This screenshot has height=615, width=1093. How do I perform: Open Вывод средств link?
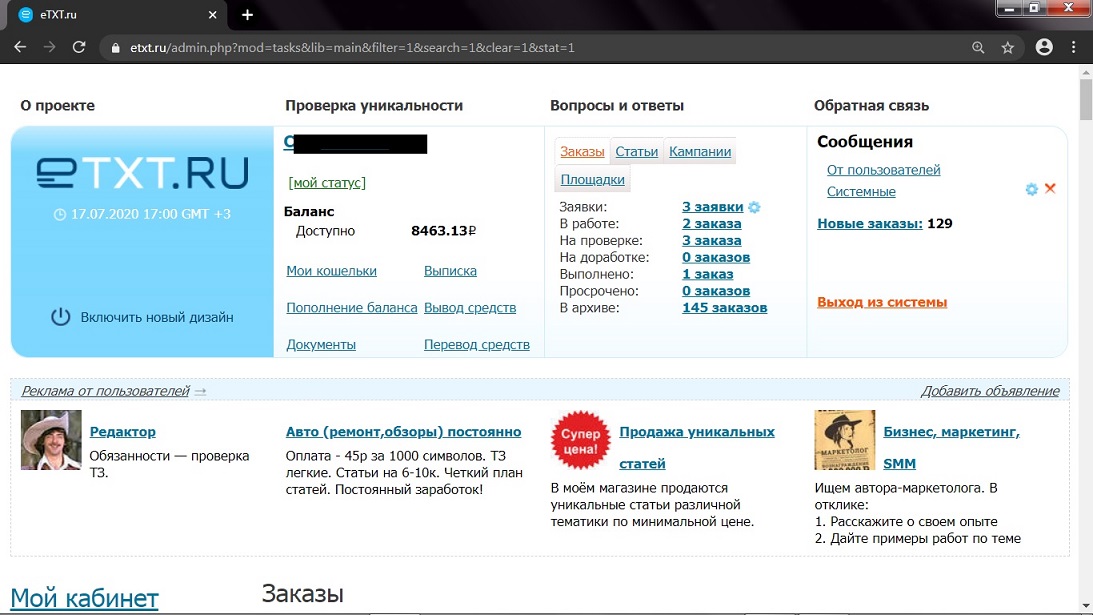[x=470, y=308]
